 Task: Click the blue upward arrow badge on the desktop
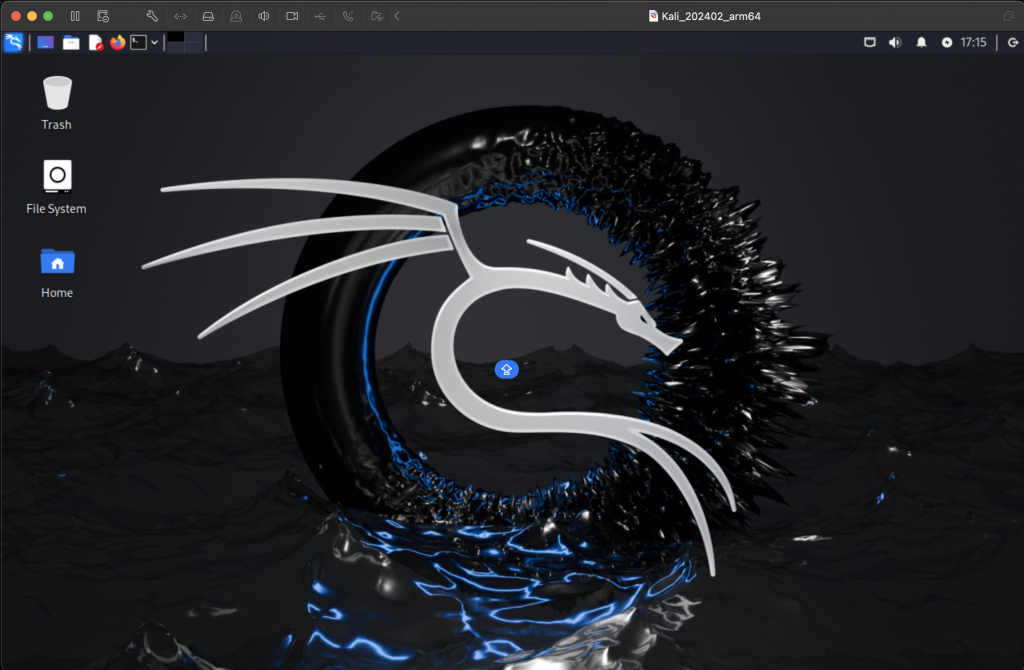pyautogui.click(x=507, y=370)
